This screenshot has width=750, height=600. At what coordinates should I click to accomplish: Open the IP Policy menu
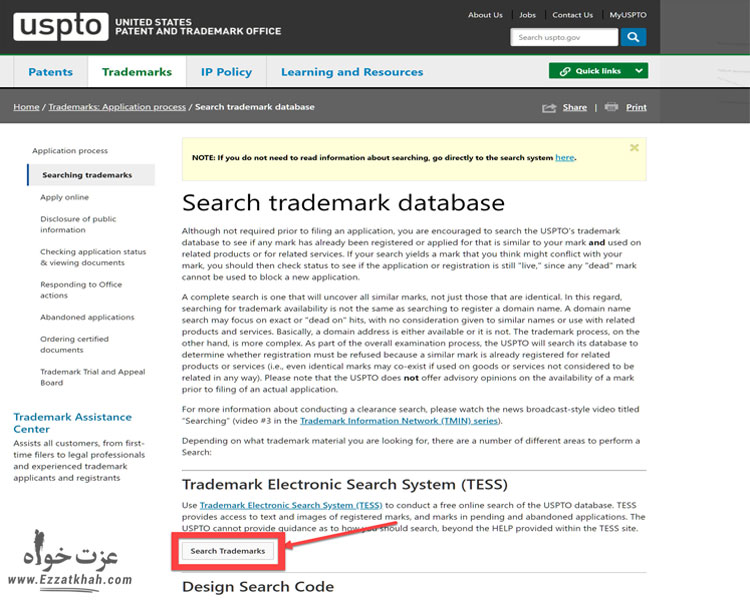(226, 72)
